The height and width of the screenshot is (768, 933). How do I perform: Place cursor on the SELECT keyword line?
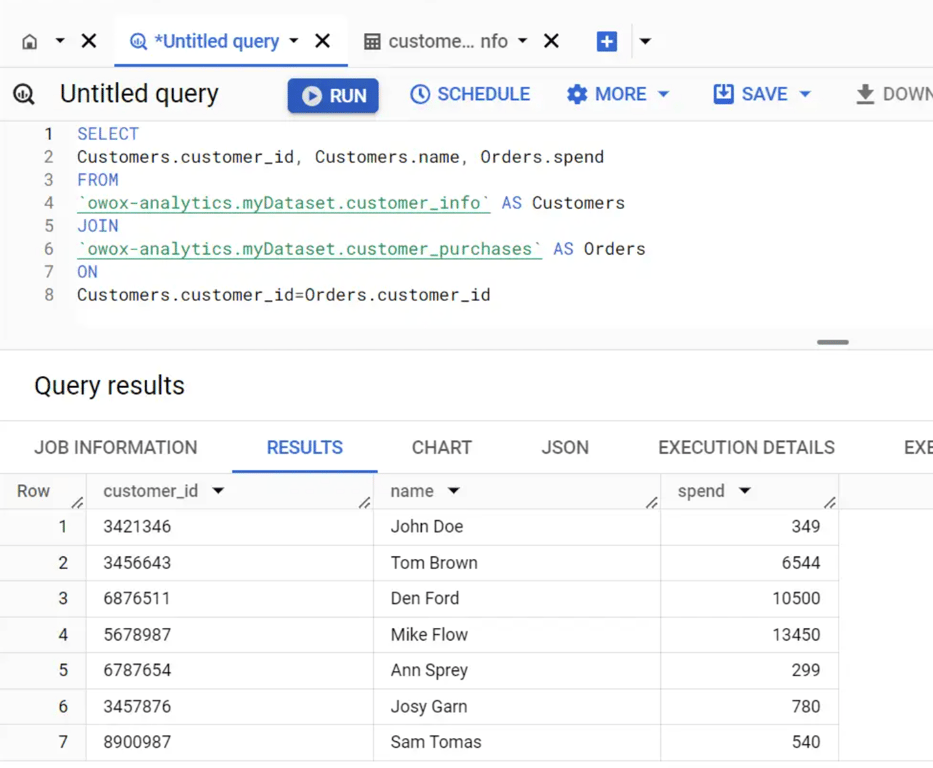tap(108, 134)
